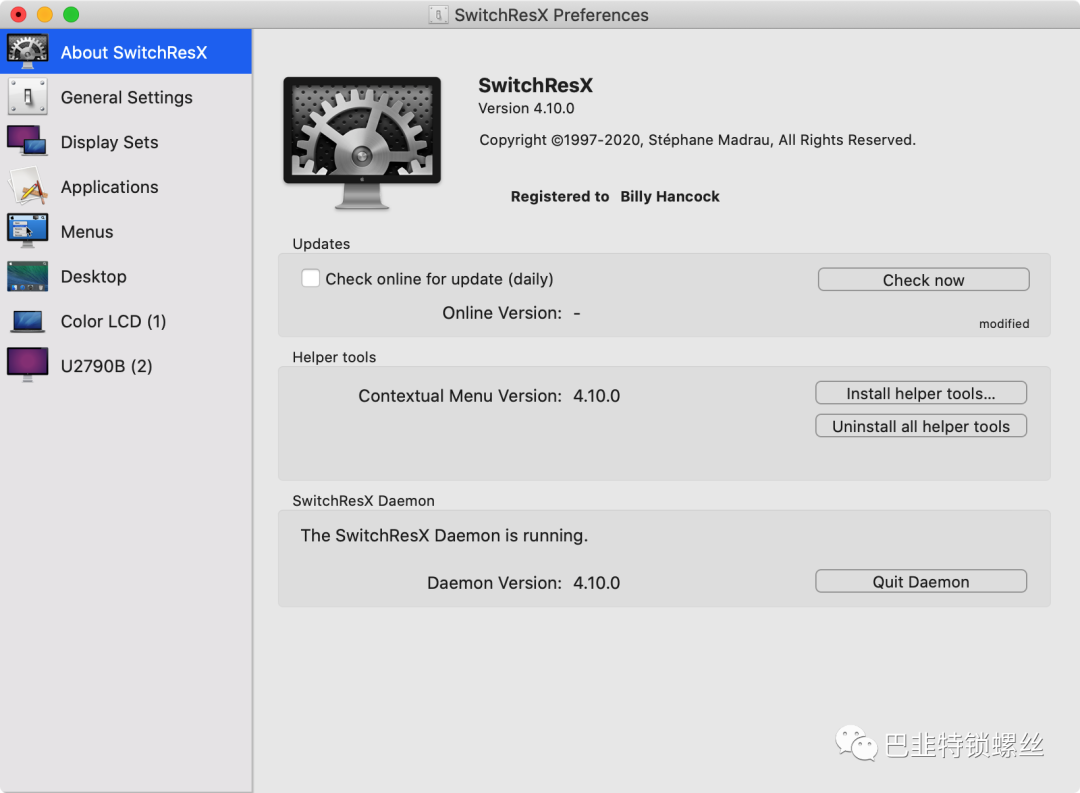Click the About SwitchResX gear monitor icon

28,52
